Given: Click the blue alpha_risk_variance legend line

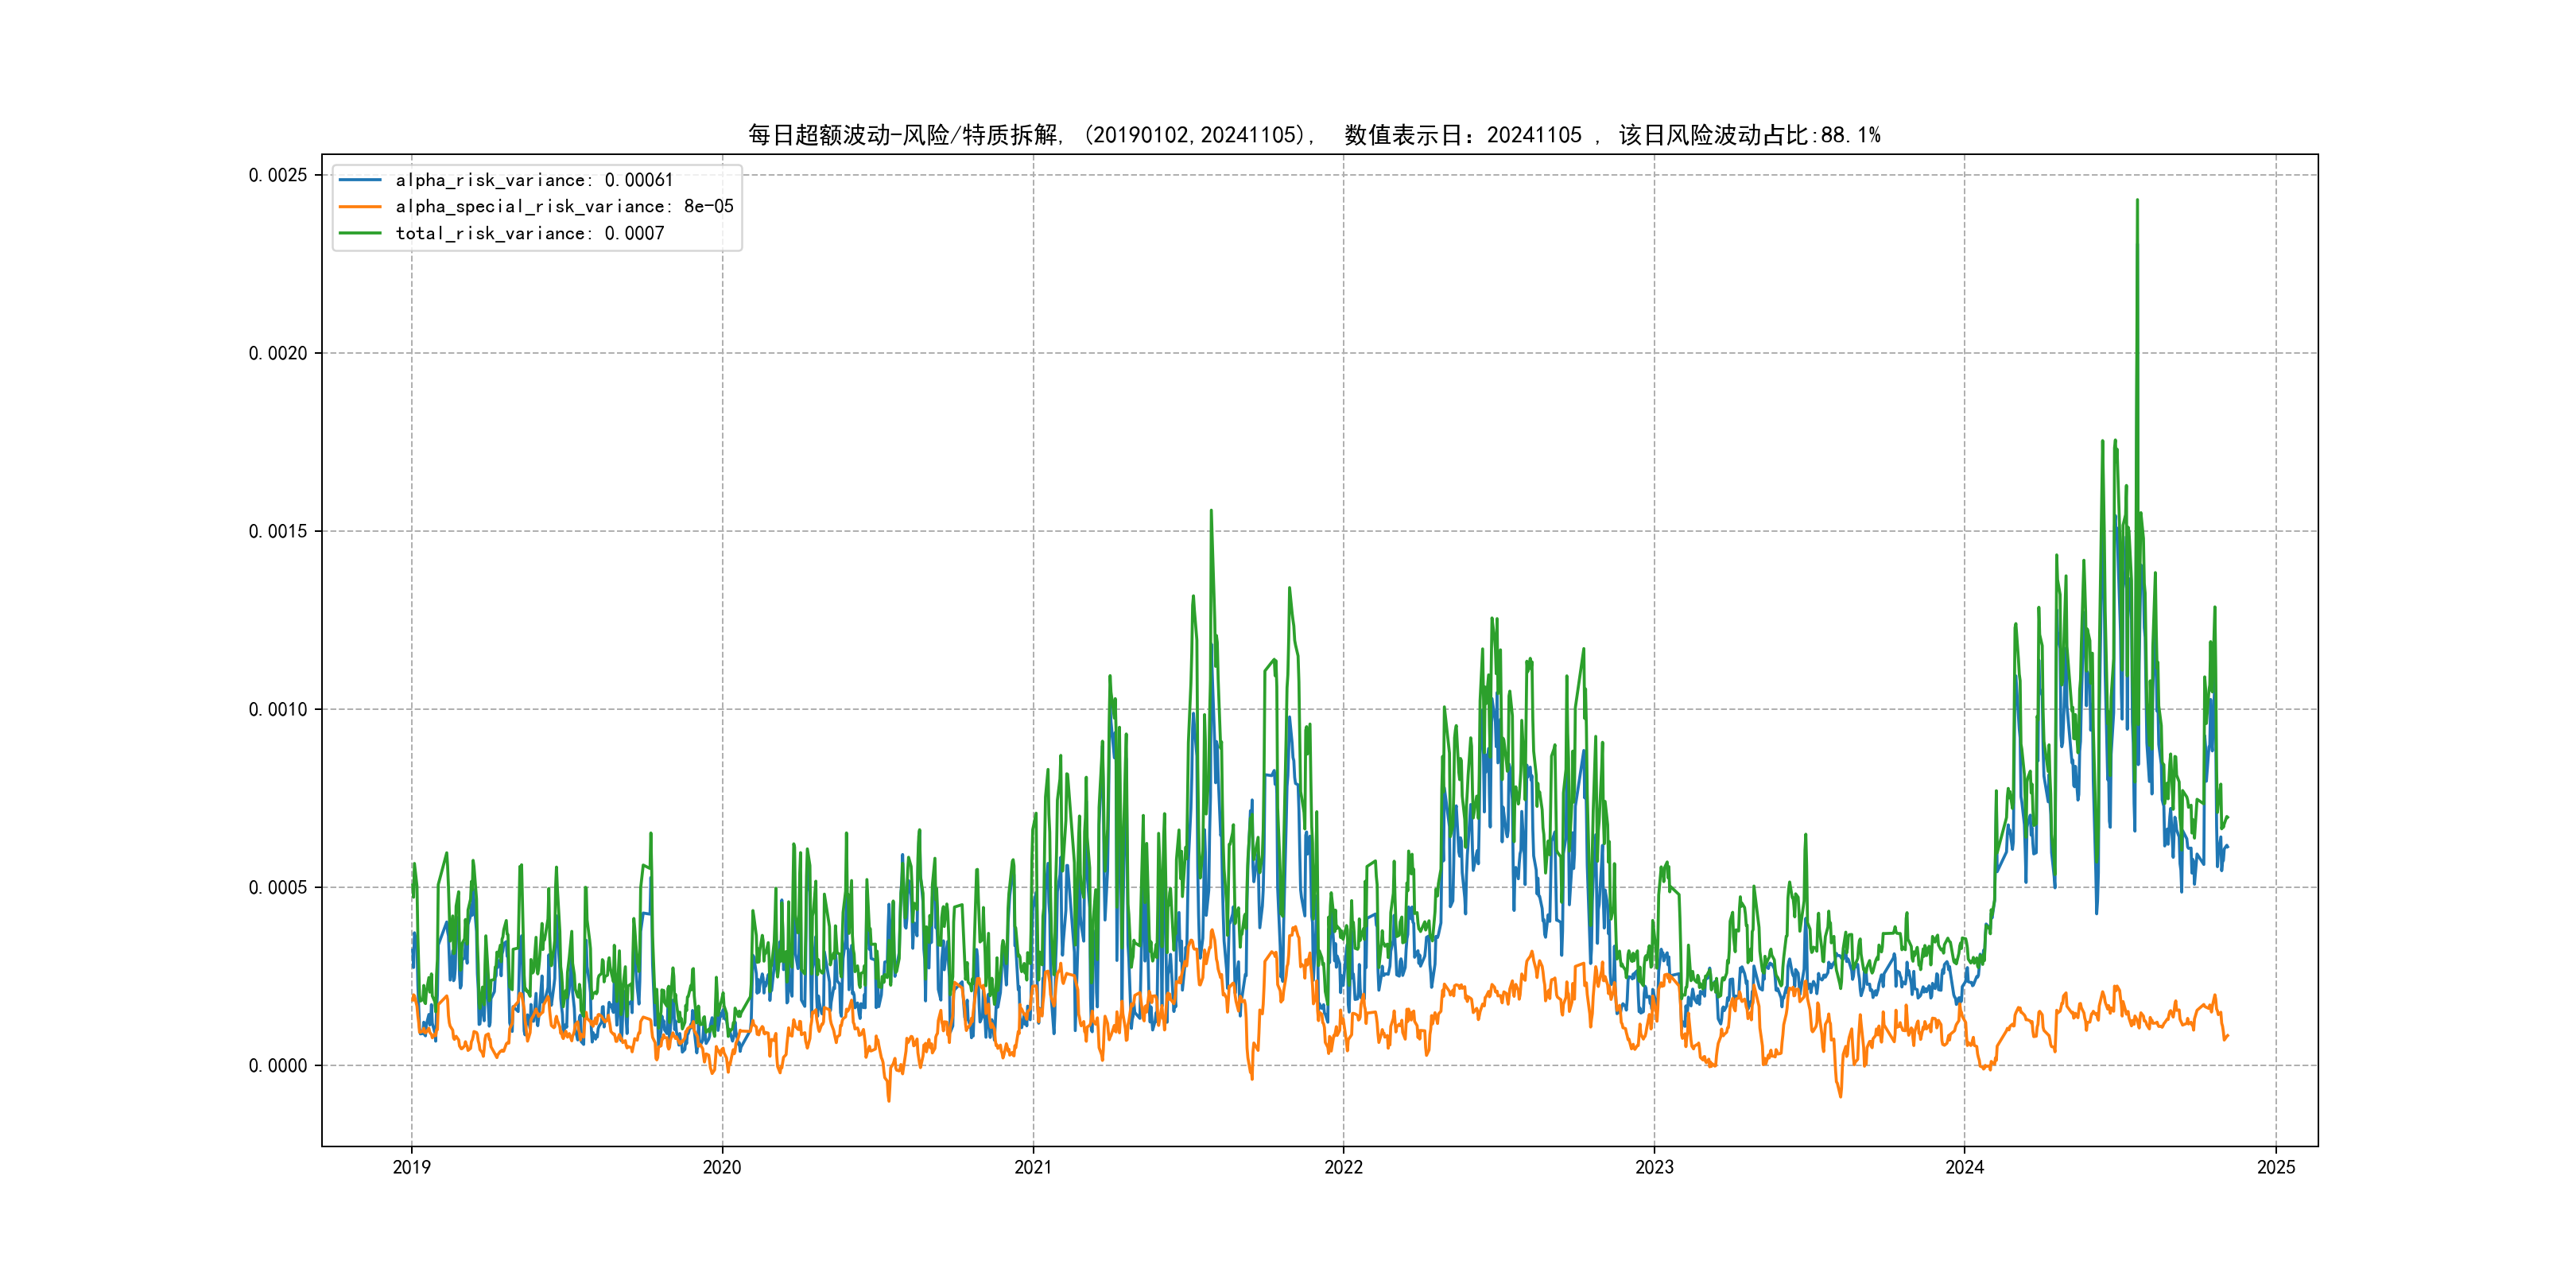Looking at the screenshot, I should pyautogui.click(x=360, y=180).
